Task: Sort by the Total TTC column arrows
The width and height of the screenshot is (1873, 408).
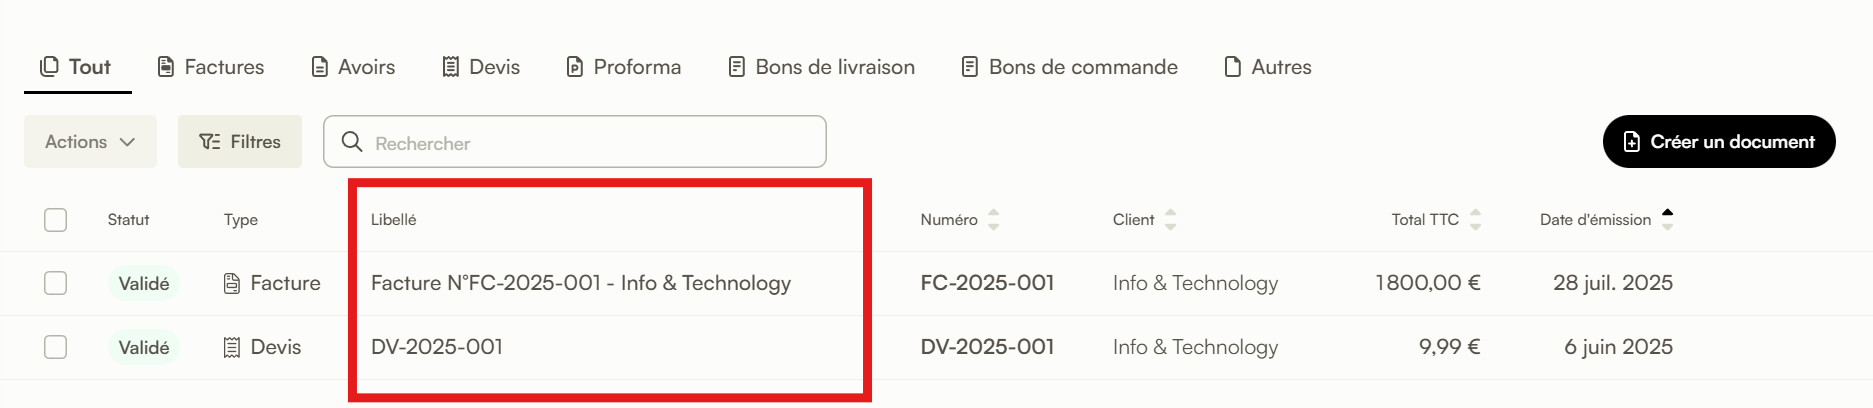Action: click(x=1475, y=220)
